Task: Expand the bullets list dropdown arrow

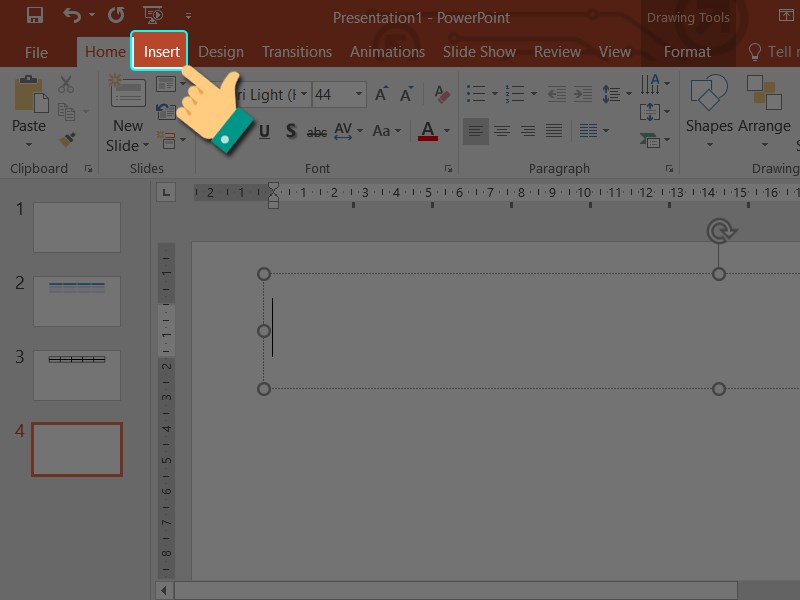Action: pos(494,95)
